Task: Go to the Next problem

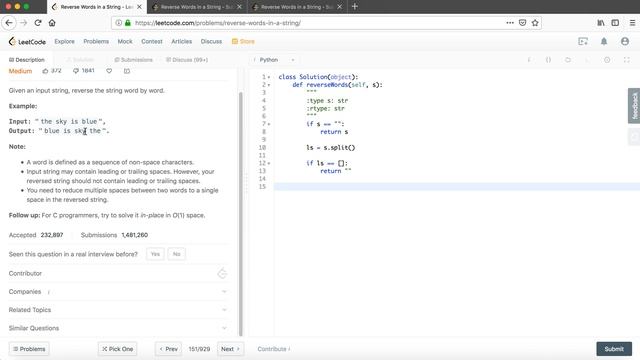Action: pyautogui.click(x=230, y=349)
